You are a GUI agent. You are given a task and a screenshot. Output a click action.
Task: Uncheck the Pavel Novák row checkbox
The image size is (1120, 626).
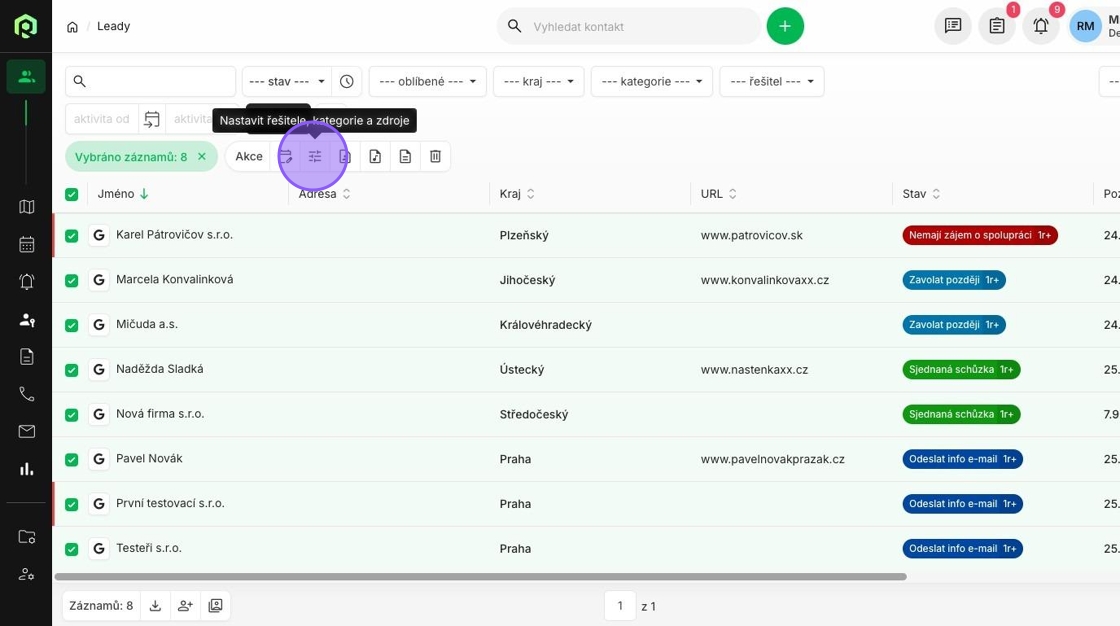(71, 459)
